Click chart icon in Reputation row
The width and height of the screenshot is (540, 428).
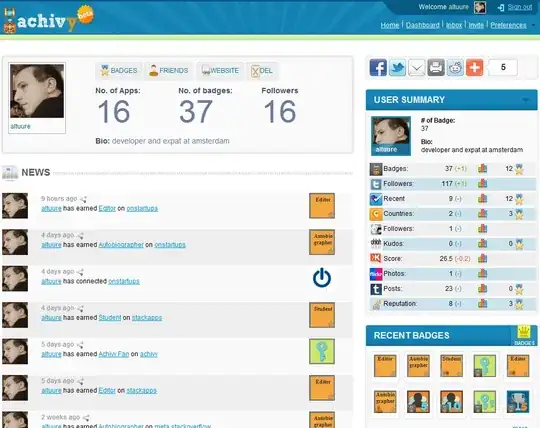[482, 303]
